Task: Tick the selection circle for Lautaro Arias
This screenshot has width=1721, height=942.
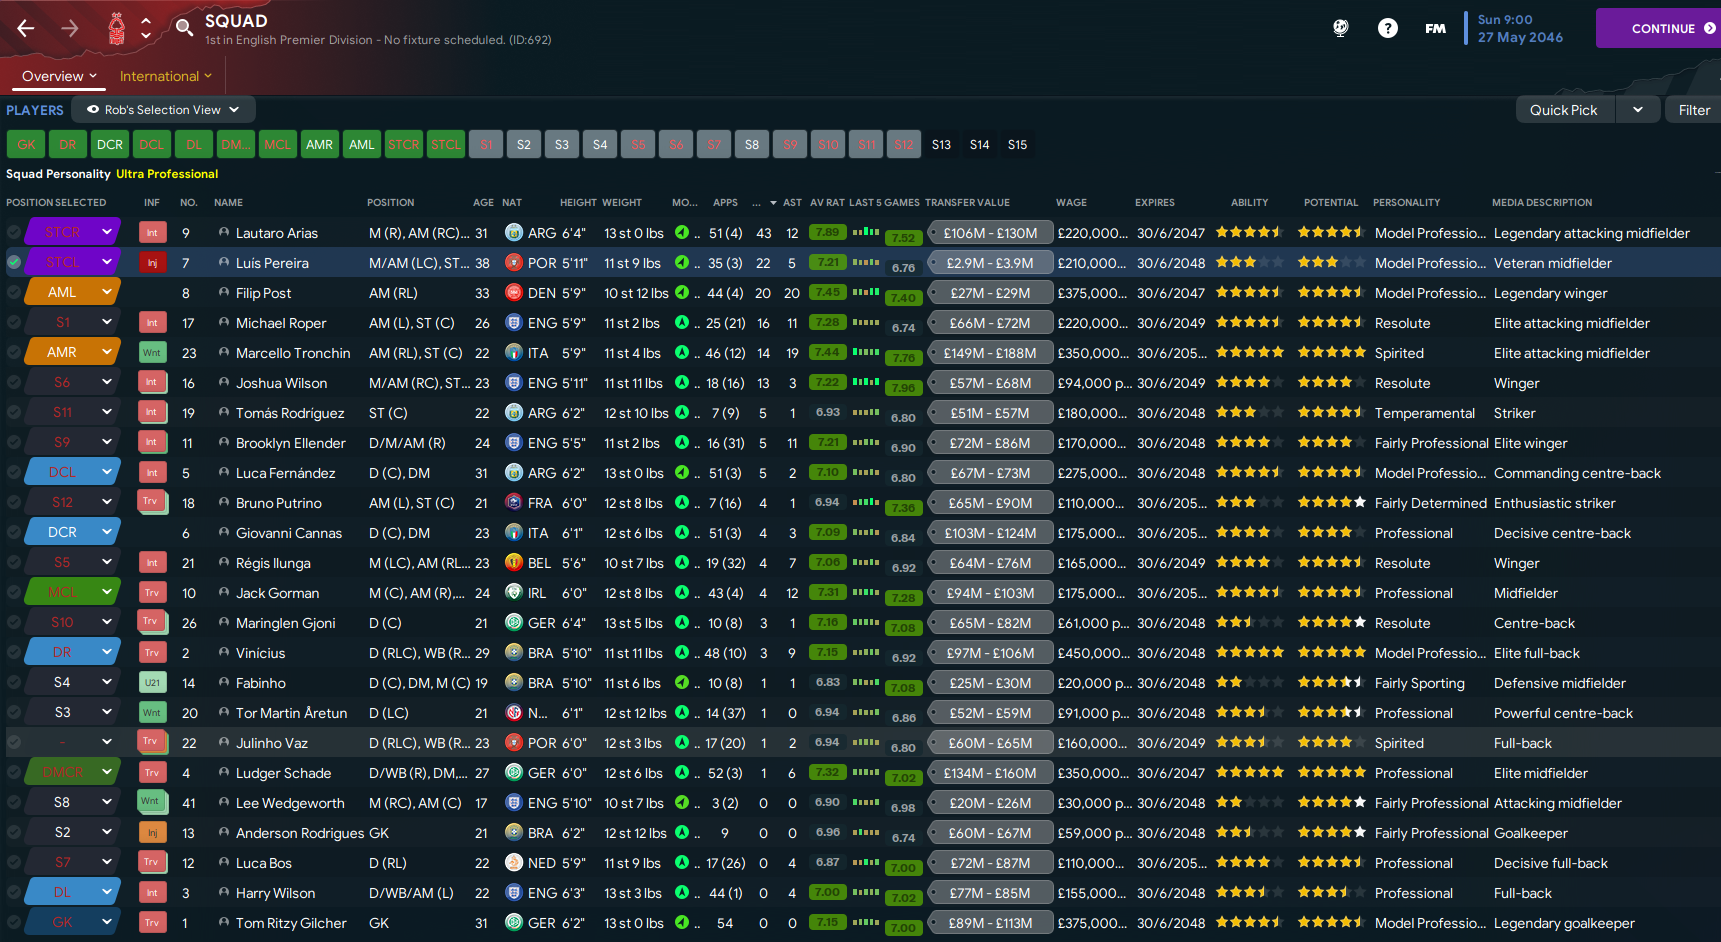Action: tap(14, 233)
